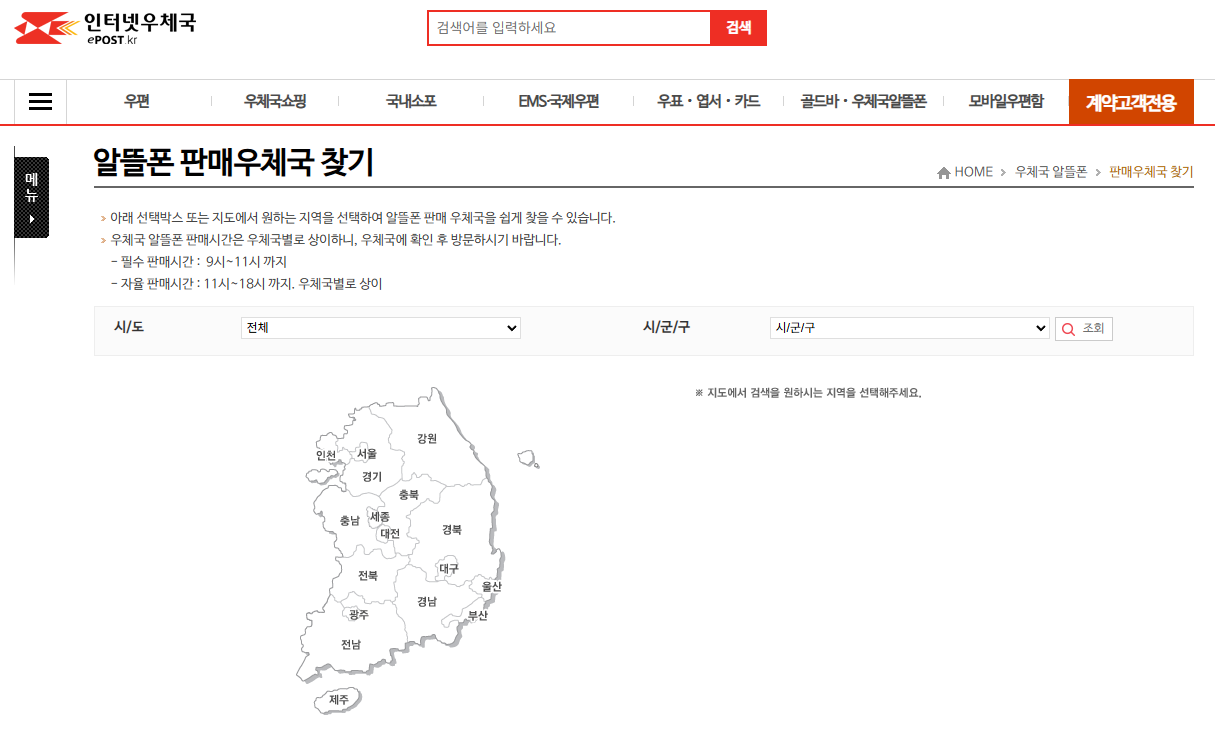Click the HOME house icon in breadcrumb

(x=941, y=171)
